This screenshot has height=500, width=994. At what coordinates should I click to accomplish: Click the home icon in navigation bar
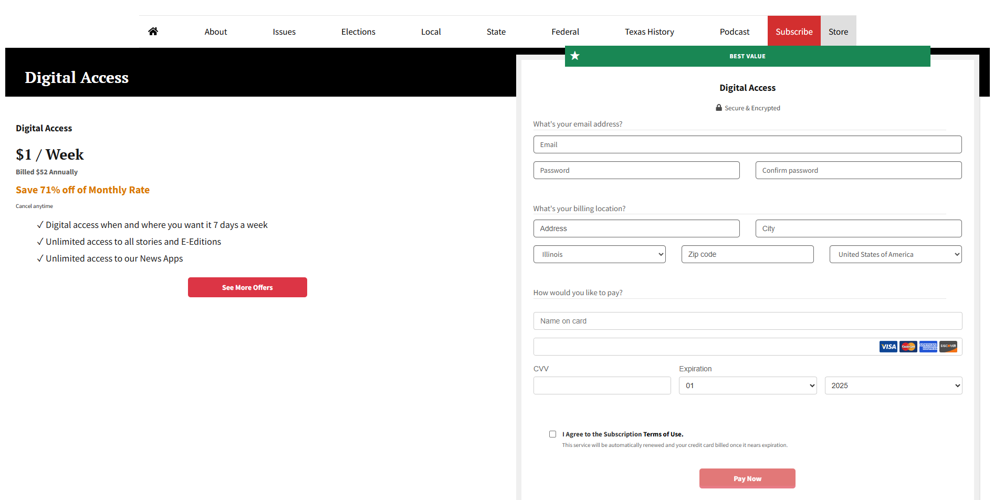click(153, 31)
